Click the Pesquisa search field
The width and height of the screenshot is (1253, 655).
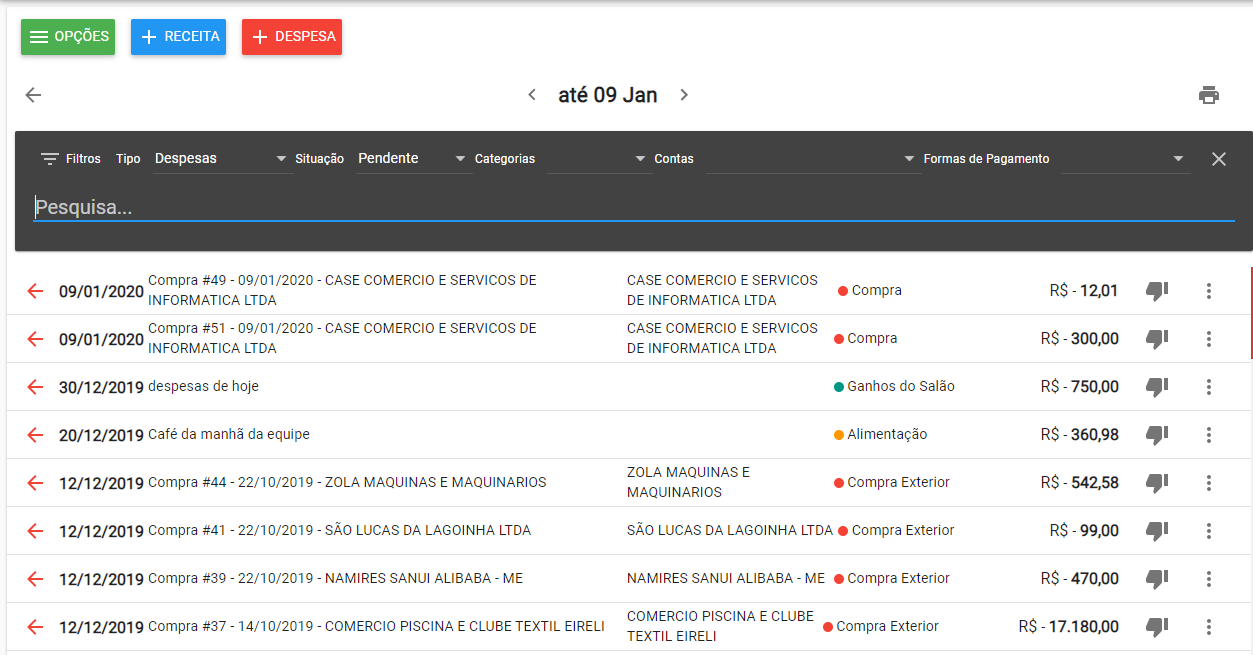633,208
